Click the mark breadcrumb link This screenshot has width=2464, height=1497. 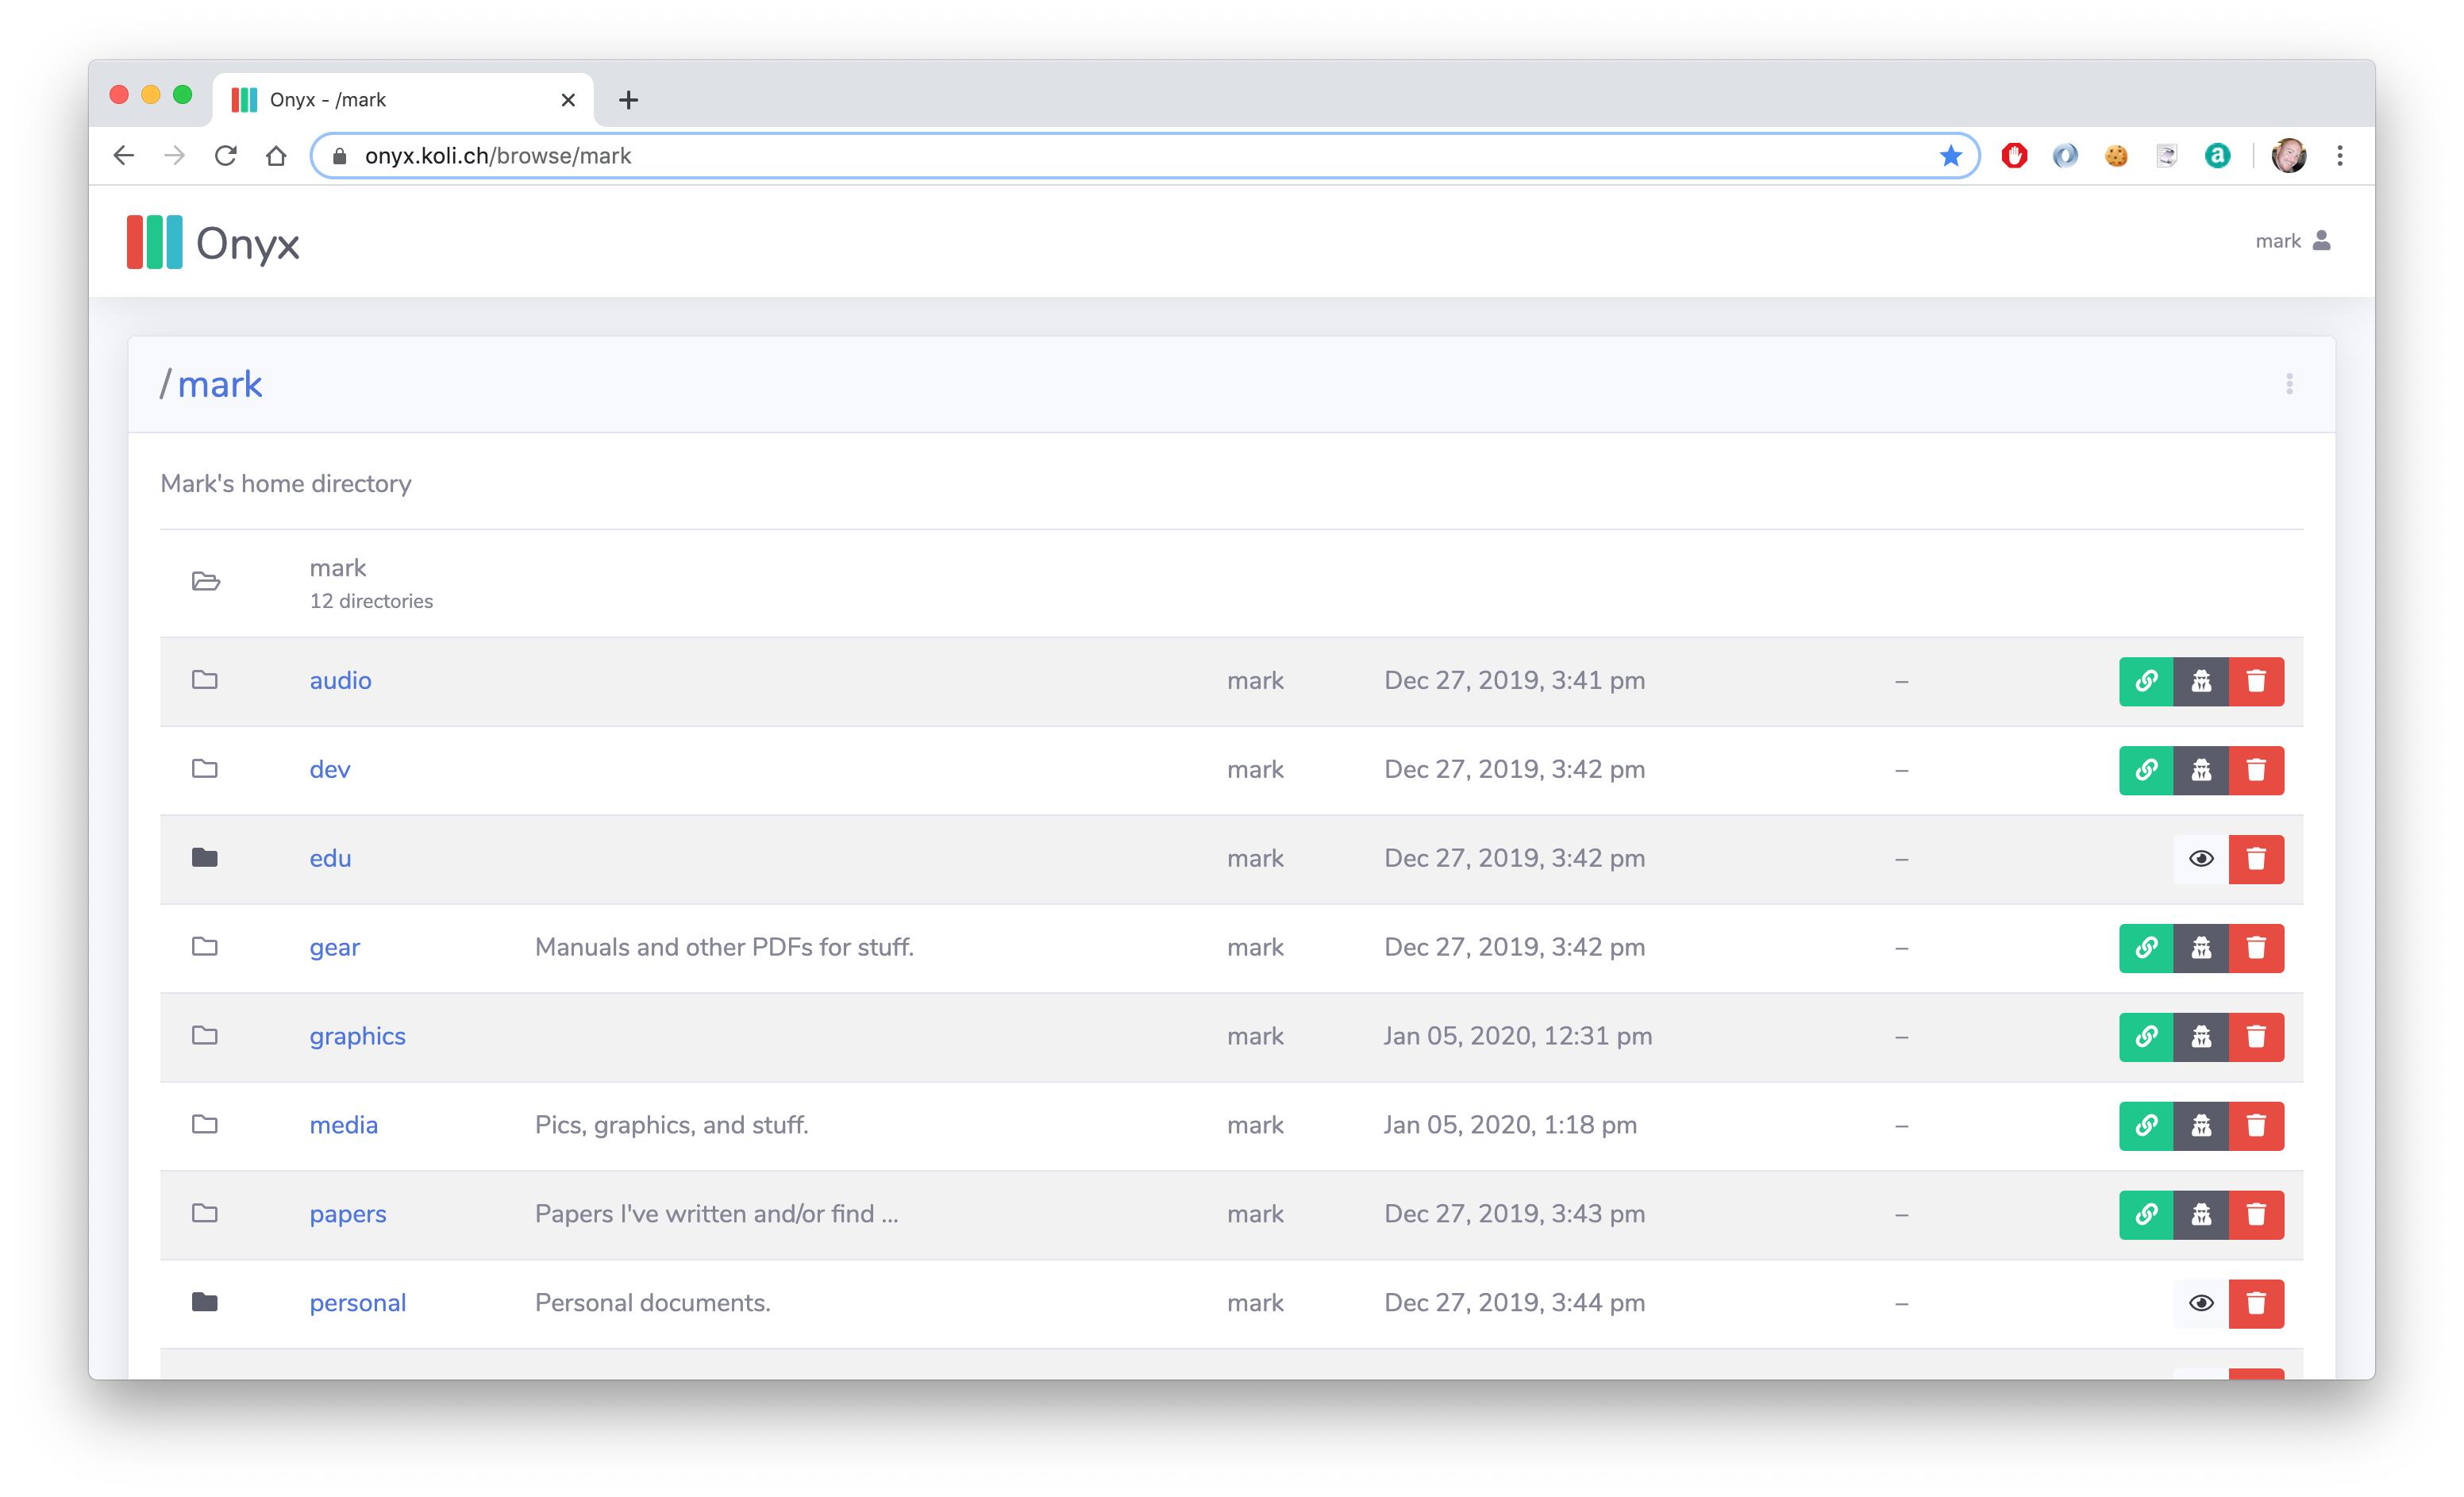point(220,385)
